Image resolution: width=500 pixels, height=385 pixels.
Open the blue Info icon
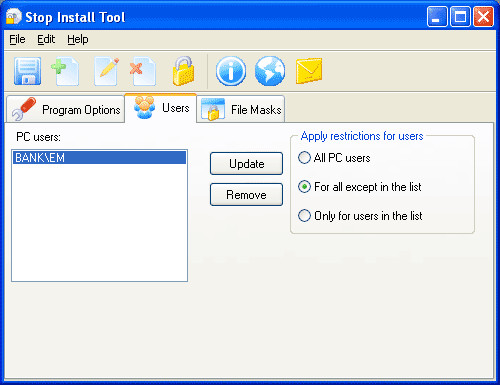231,71
